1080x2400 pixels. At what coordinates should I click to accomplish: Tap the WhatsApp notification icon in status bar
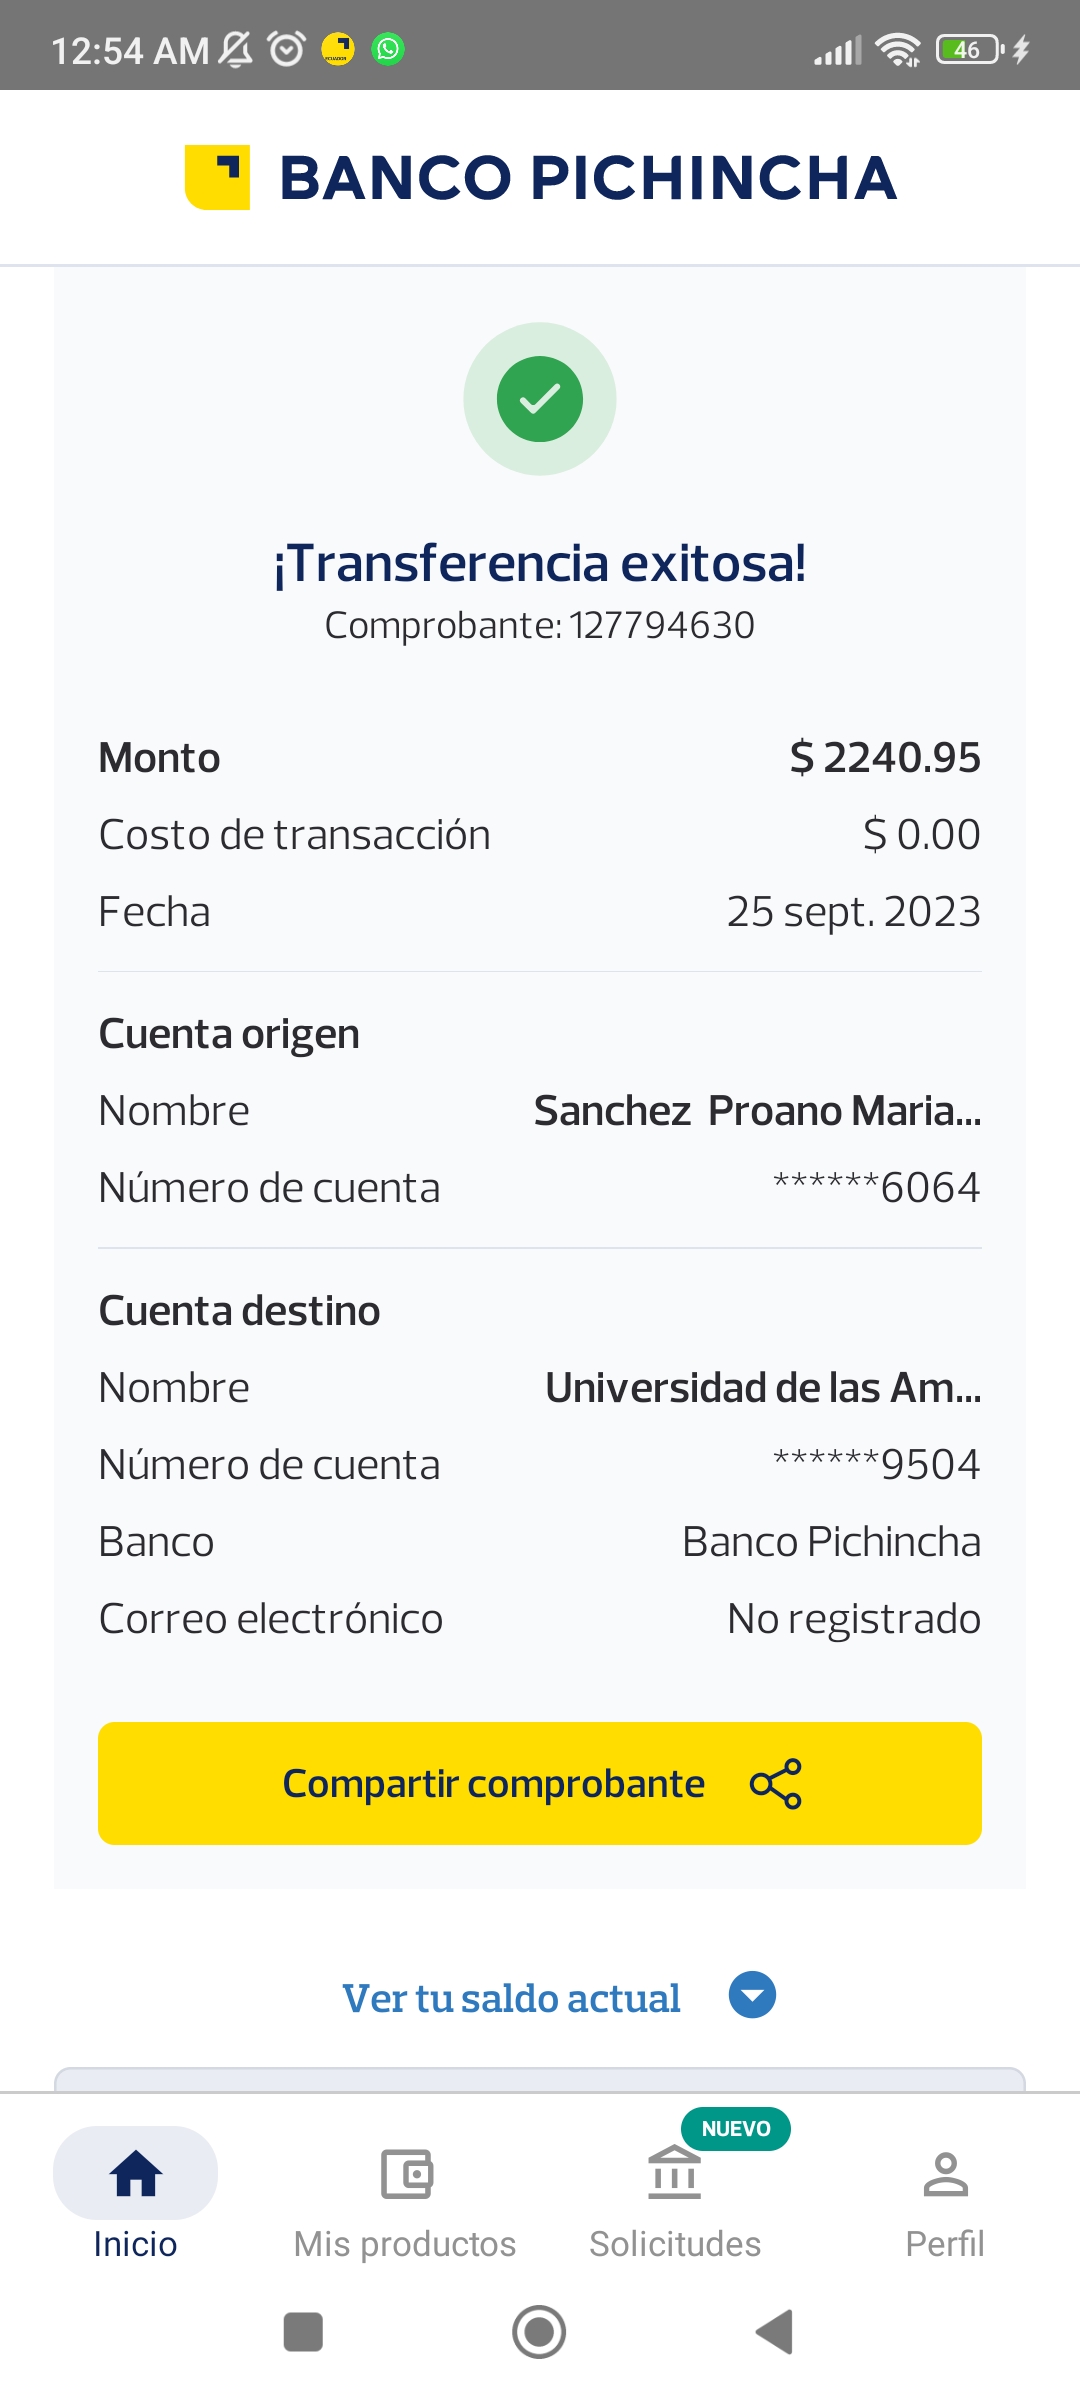(388, 49)
